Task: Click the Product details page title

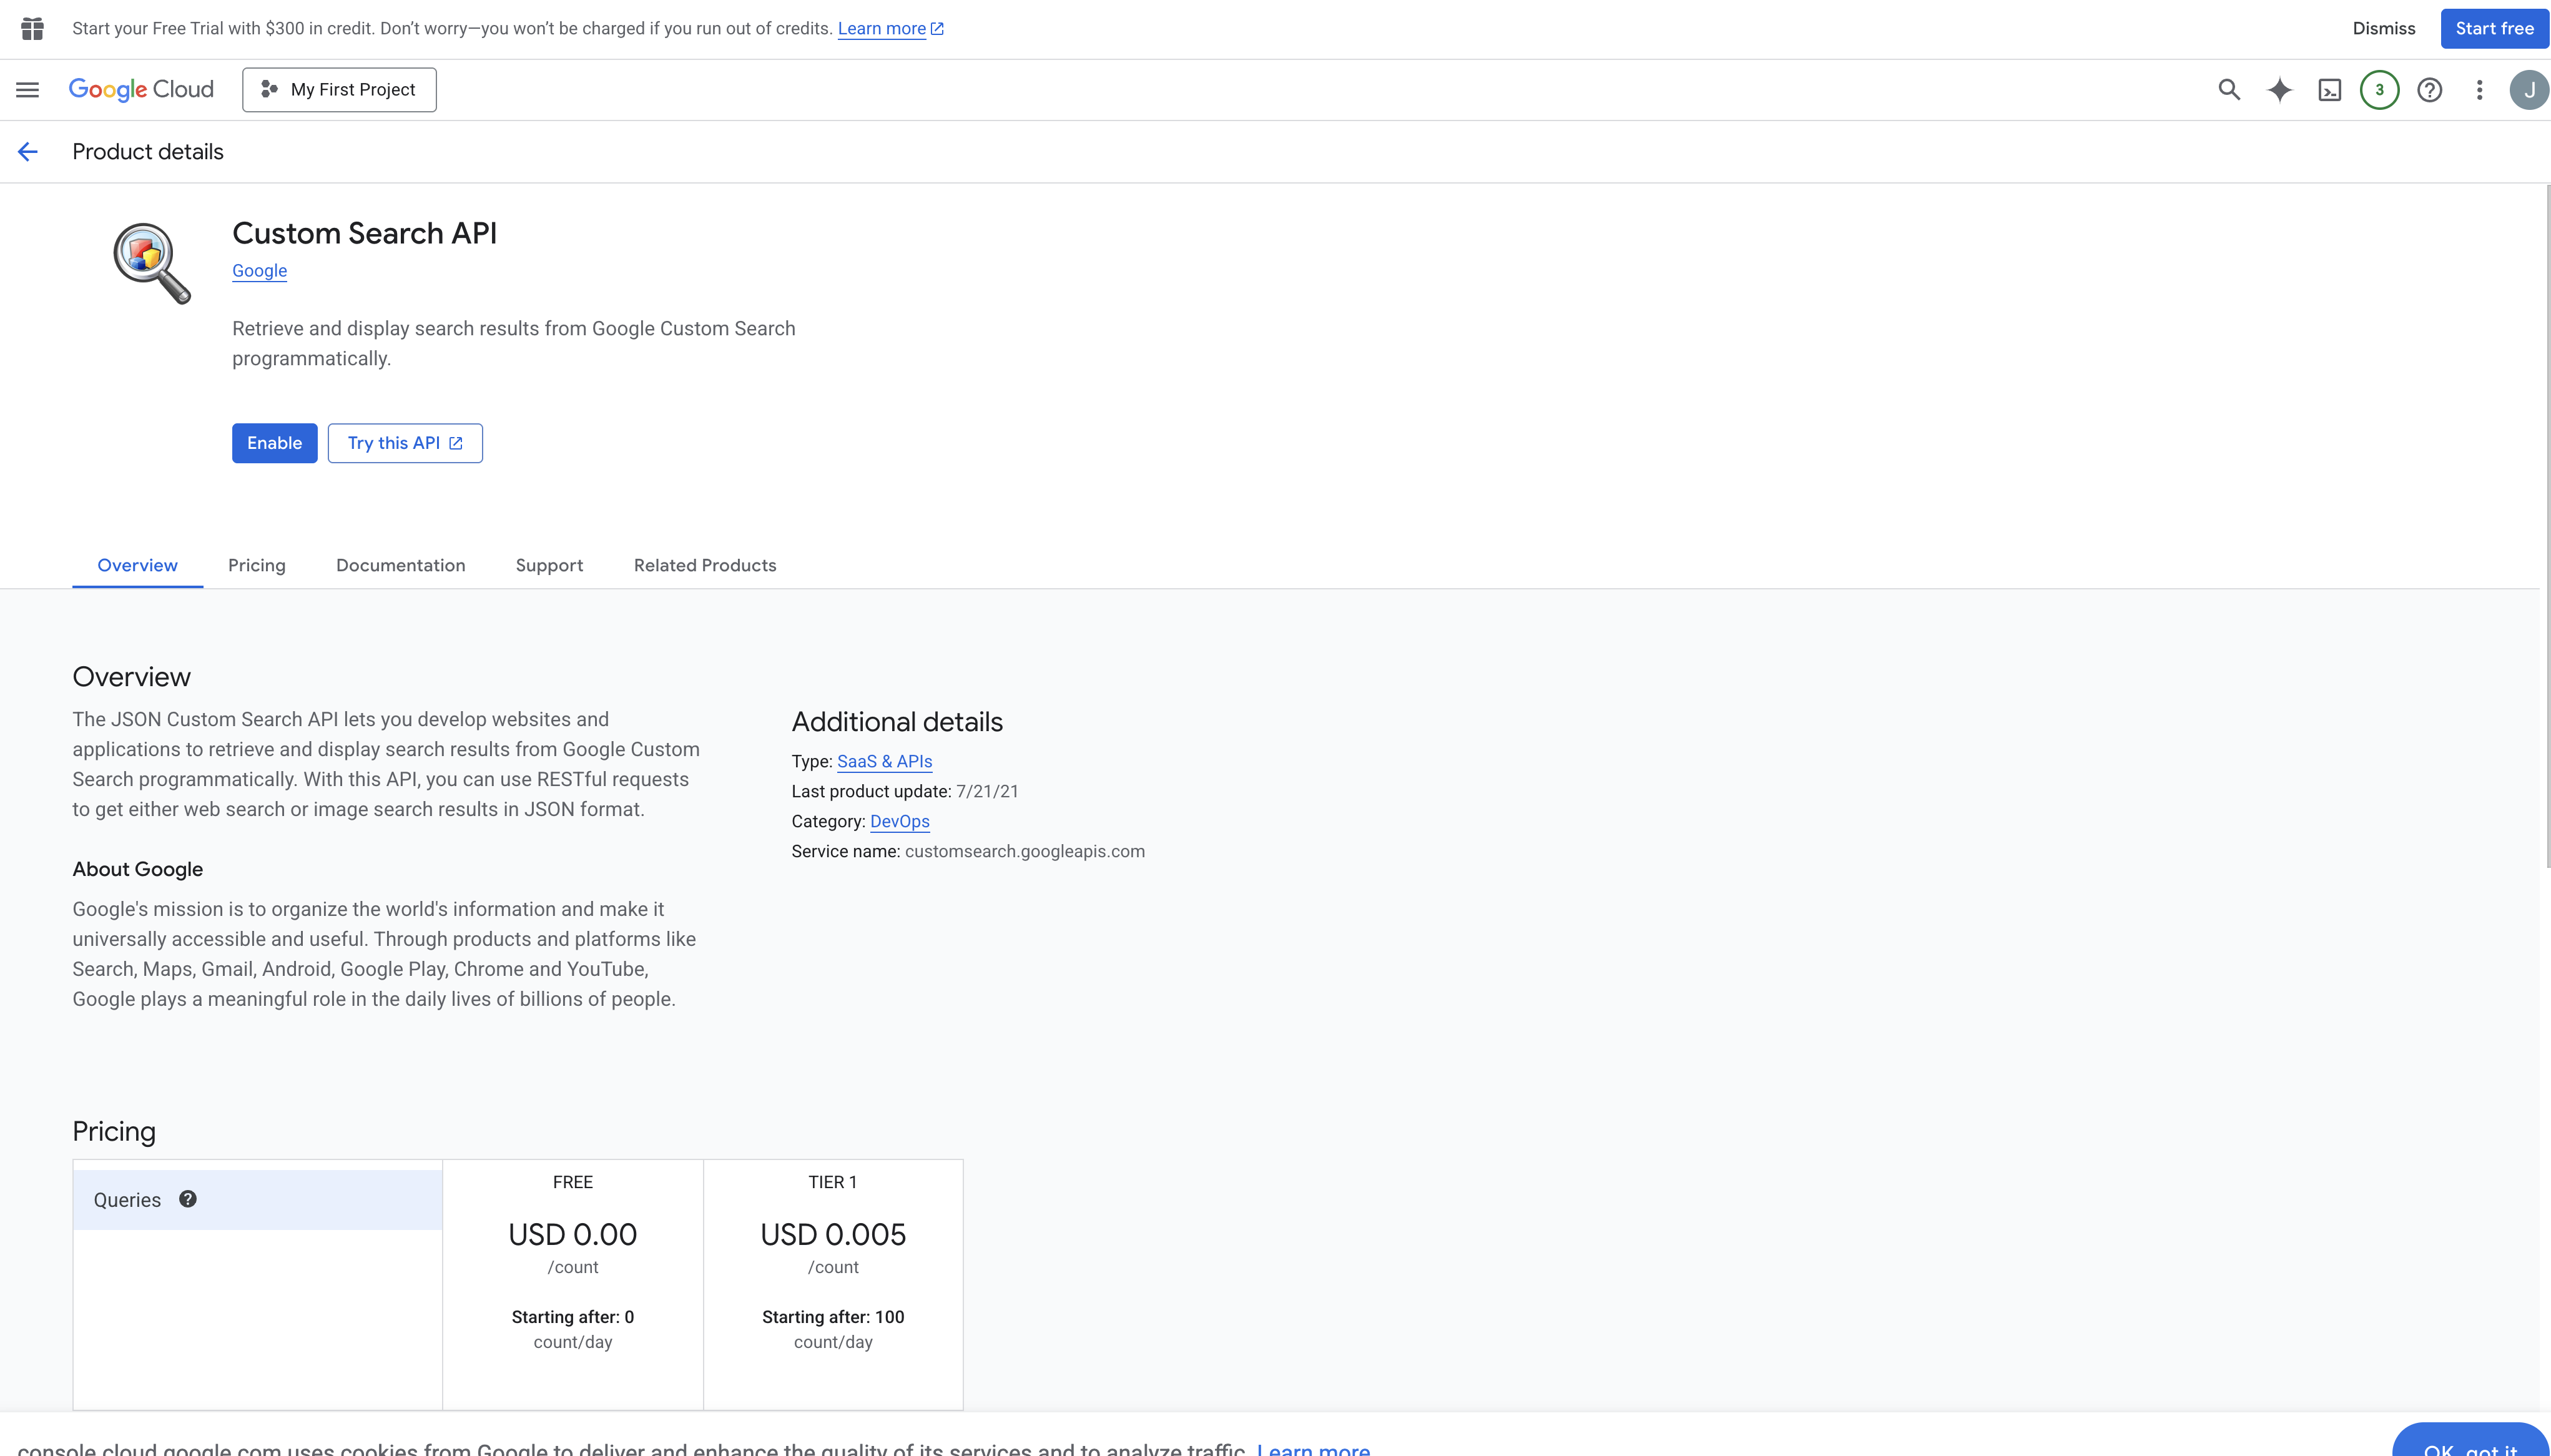Action: coord(148,152)
